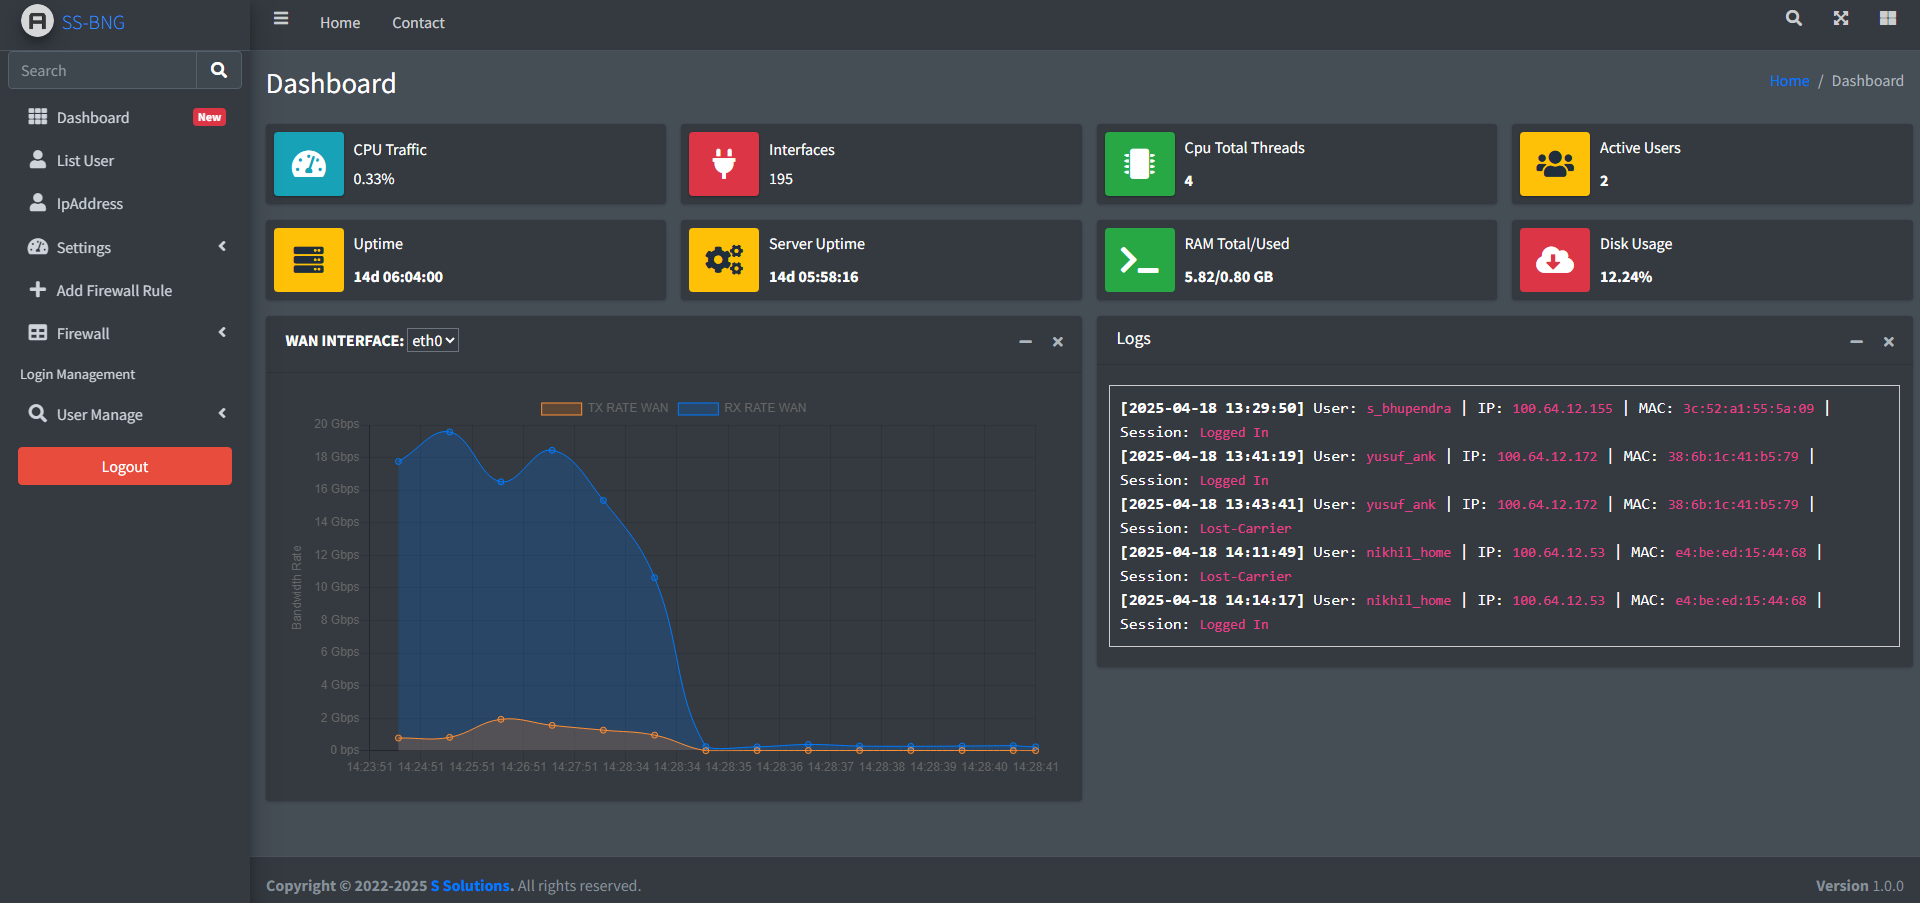This screenshot has height=903, width=1920.
Task: Toggle the RX RATE WAN legend swatch
Action: click(698, 408)
